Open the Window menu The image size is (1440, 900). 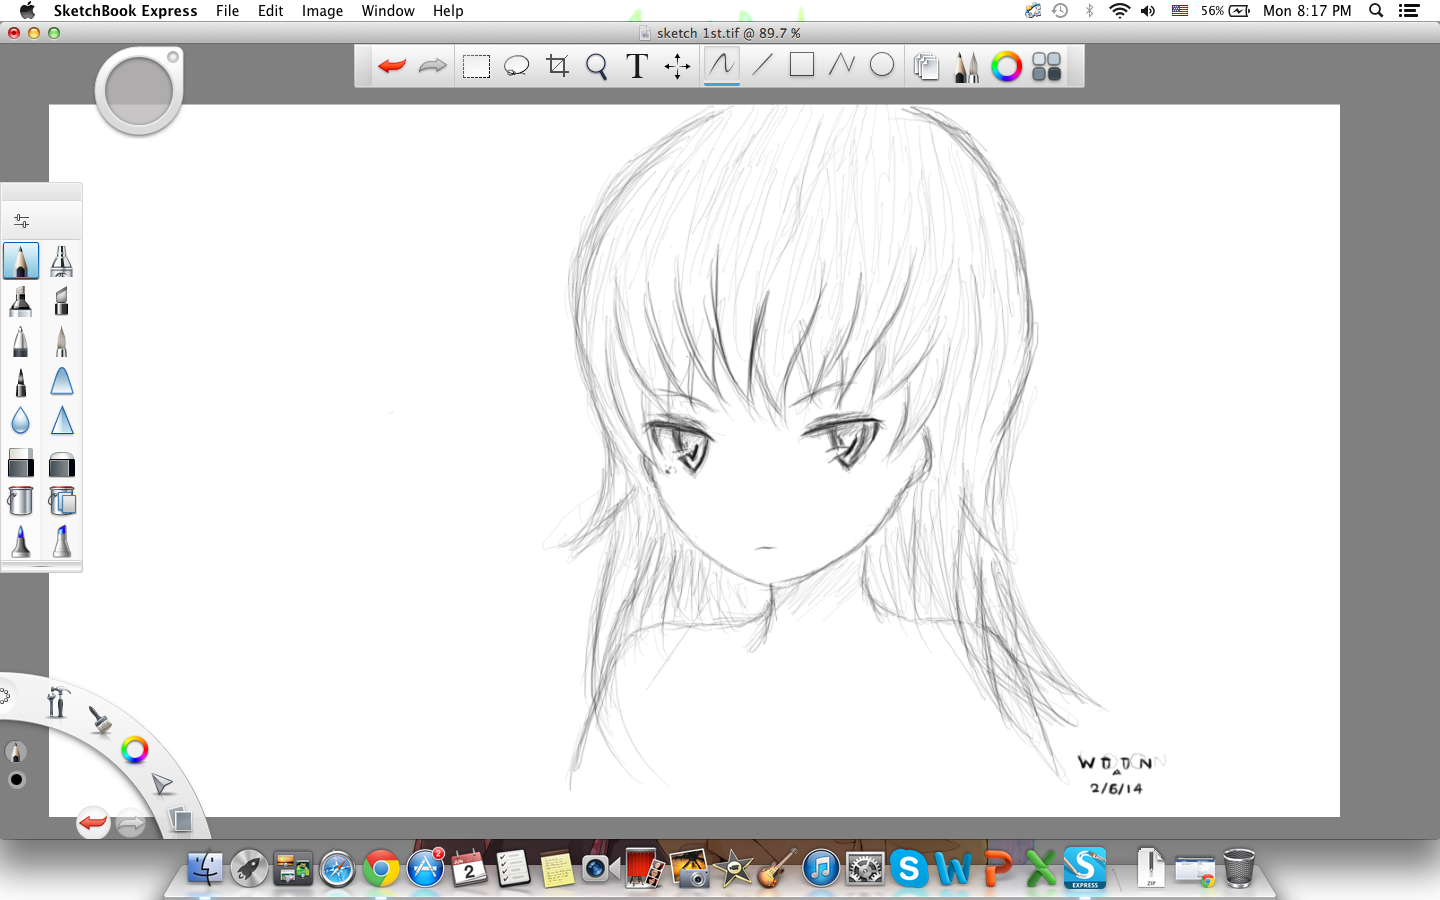[388, 11]
